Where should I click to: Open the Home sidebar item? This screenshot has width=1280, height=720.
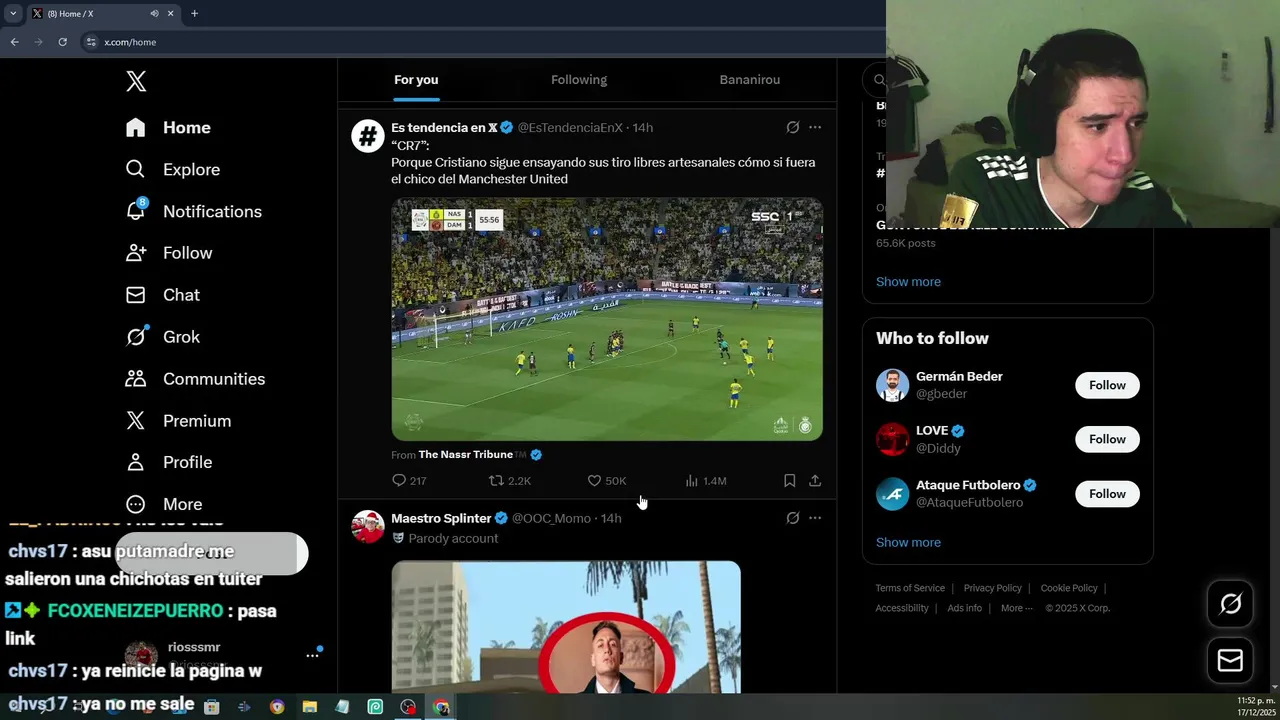coord(168,128)
